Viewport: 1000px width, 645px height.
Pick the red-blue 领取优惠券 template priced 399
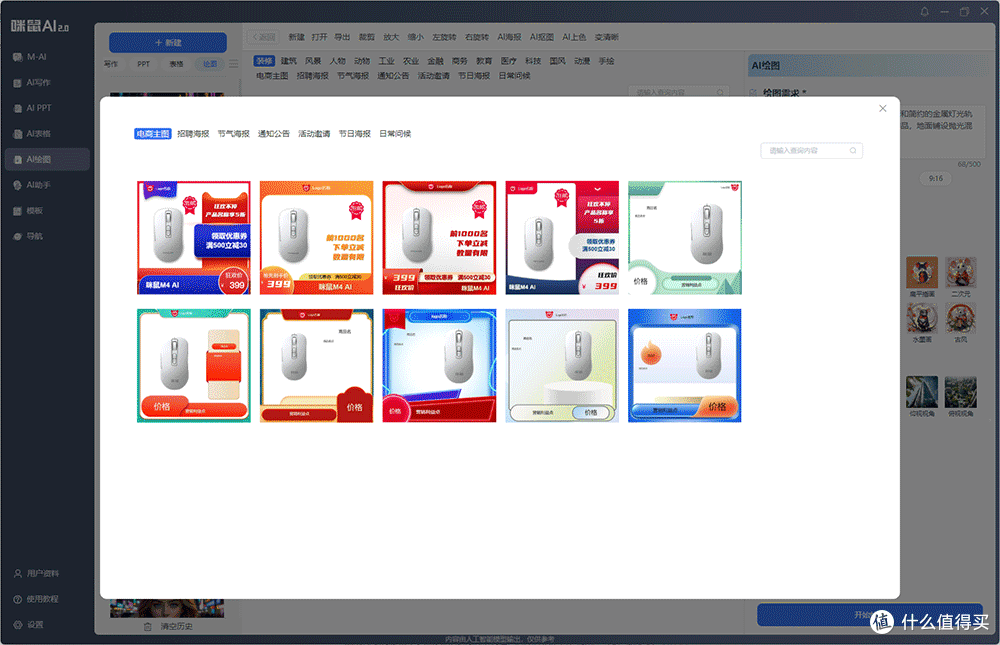click(194, 237)
